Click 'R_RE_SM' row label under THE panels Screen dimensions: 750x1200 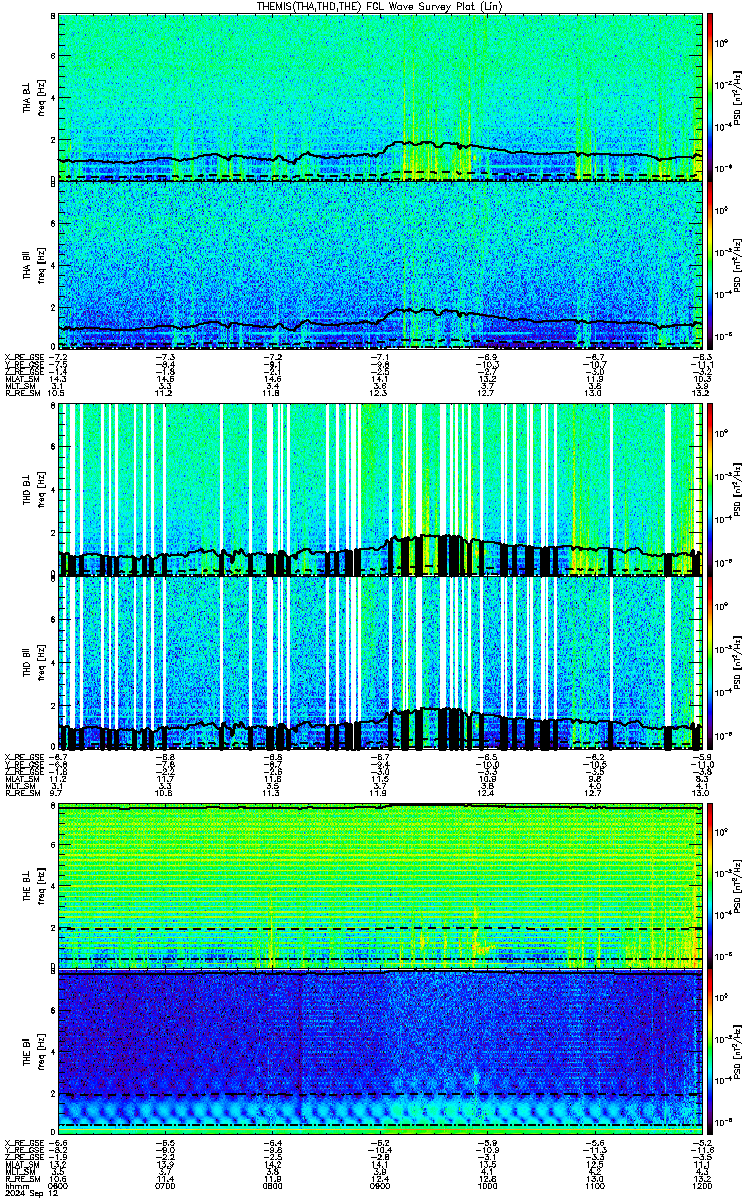pos(21,1178)
